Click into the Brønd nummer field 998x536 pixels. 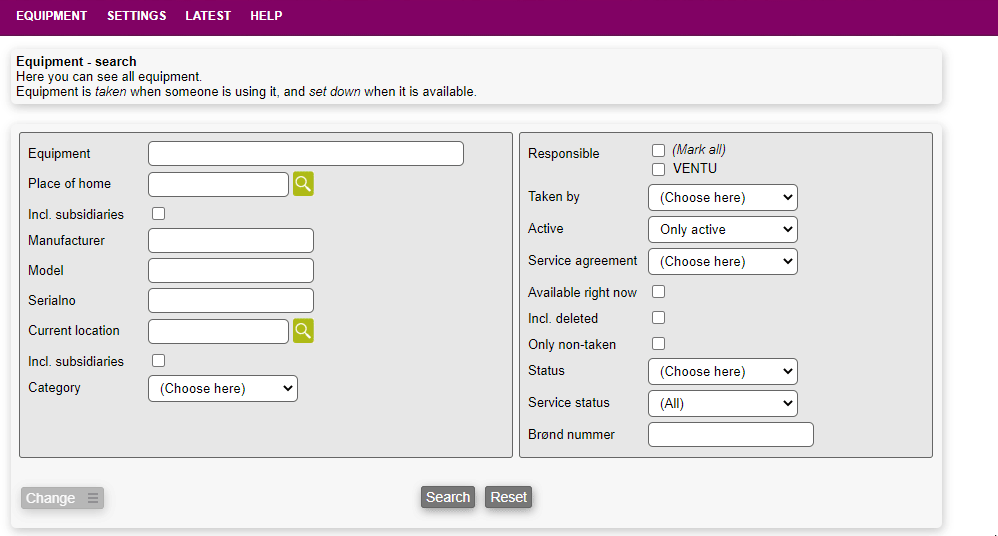tap(730, 434)
